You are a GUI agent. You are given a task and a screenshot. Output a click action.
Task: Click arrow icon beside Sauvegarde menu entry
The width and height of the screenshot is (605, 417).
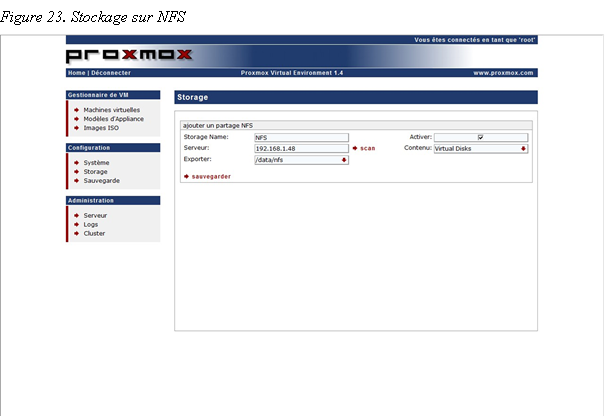[x=76, y=181]
